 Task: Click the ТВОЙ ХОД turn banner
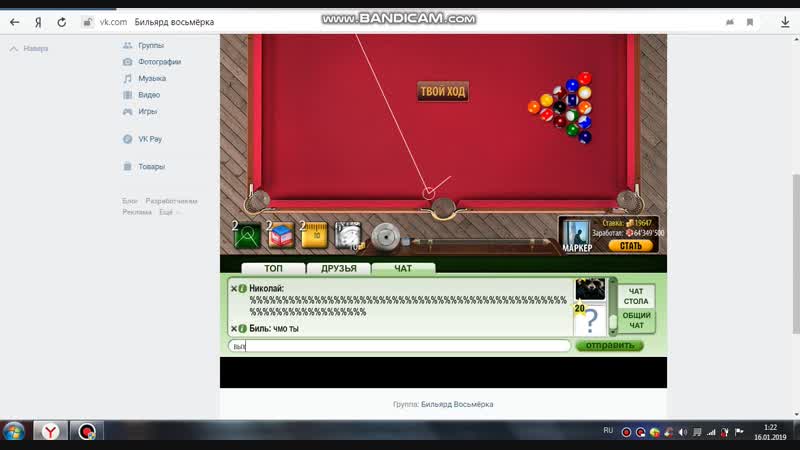pyautogui.click(x=443, y=92)
